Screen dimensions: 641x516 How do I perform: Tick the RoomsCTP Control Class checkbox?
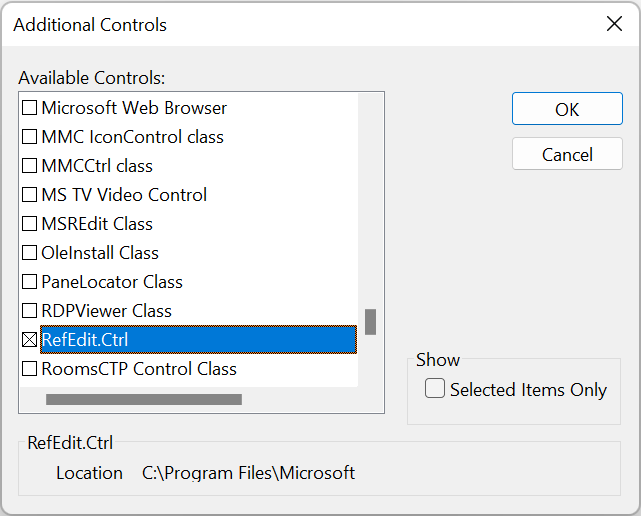[x=29, y=369]
